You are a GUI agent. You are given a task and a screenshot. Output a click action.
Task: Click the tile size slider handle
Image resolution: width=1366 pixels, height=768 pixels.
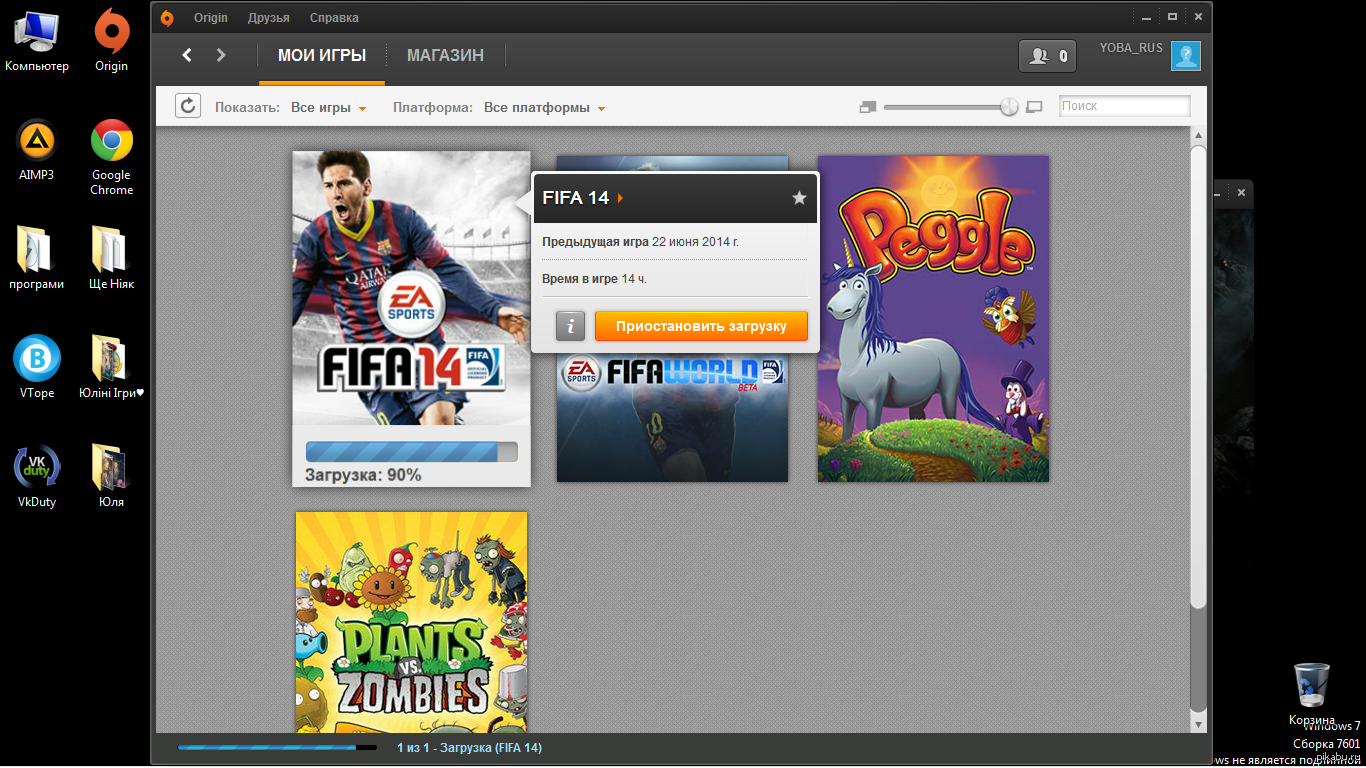[x=1009, y=107]
